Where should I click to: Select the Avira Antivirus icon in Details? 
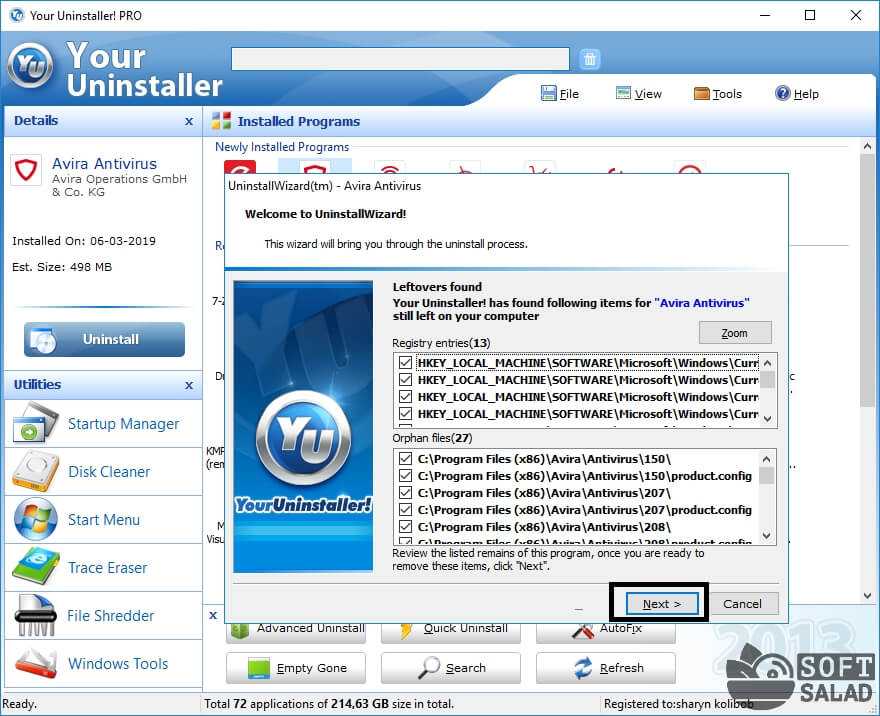click(26, 169)
